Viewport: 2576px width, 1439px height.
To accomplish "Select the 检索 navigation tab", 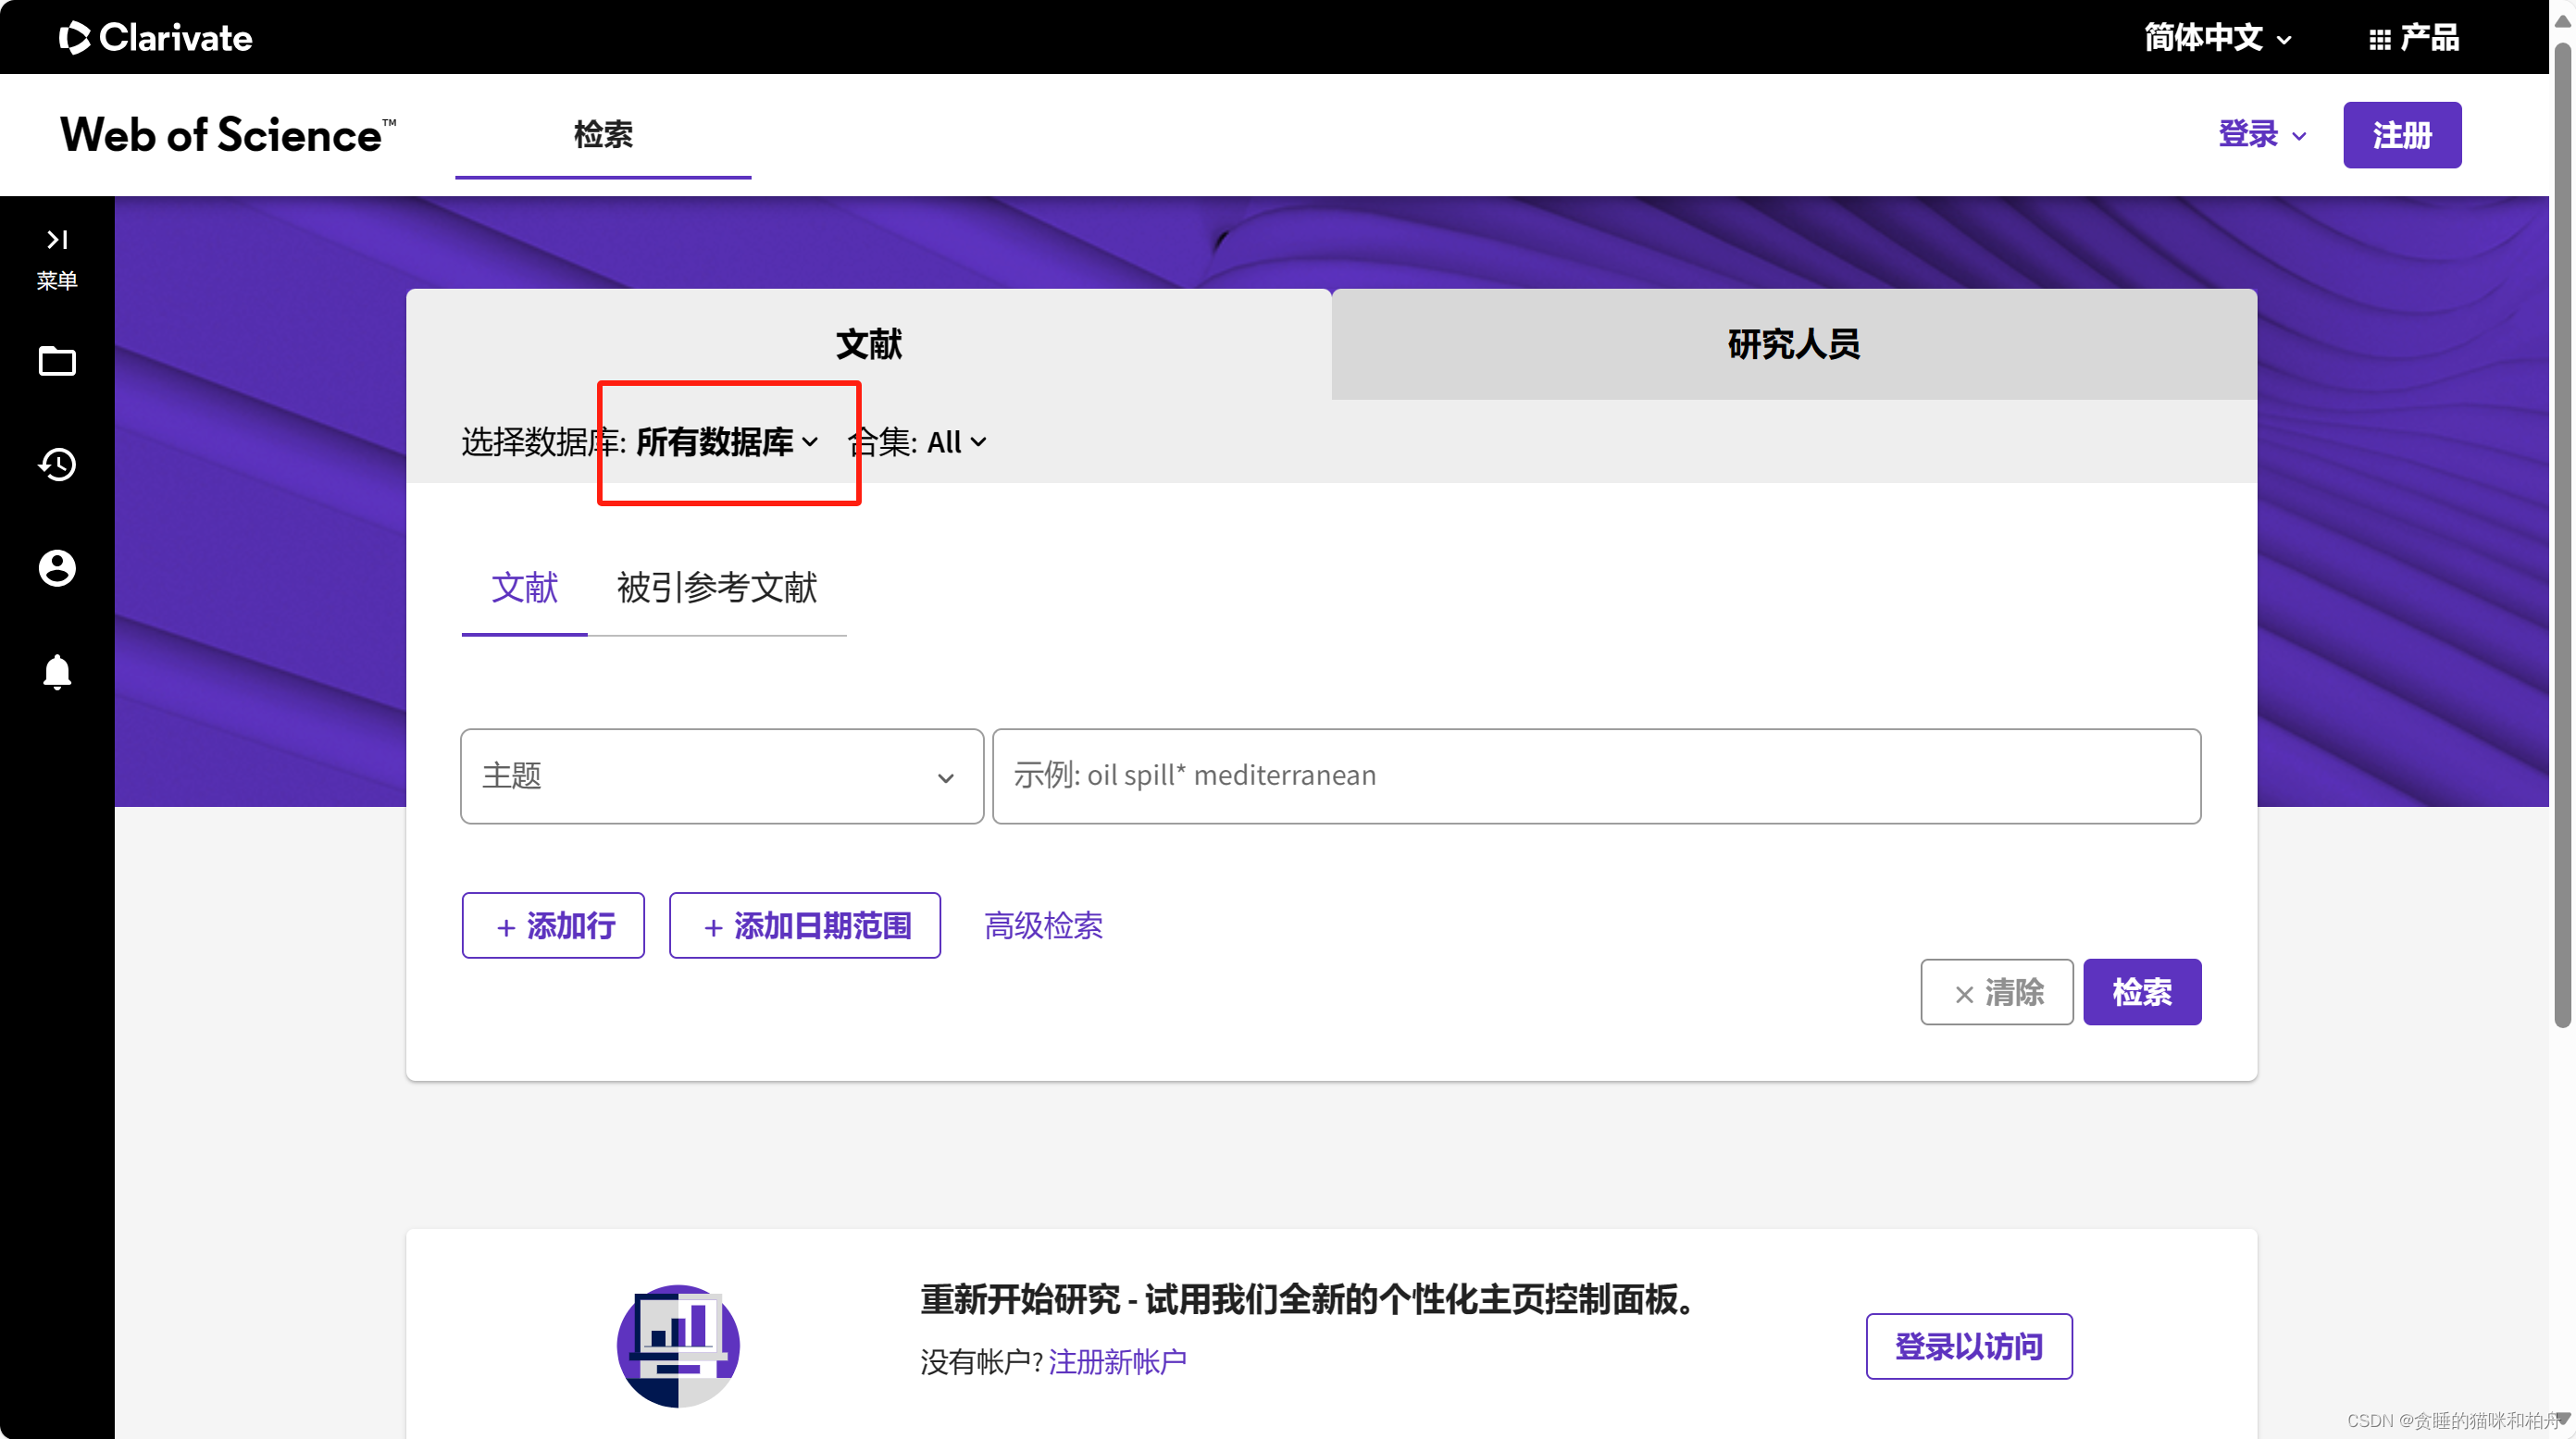I will (x=602, y=135).
